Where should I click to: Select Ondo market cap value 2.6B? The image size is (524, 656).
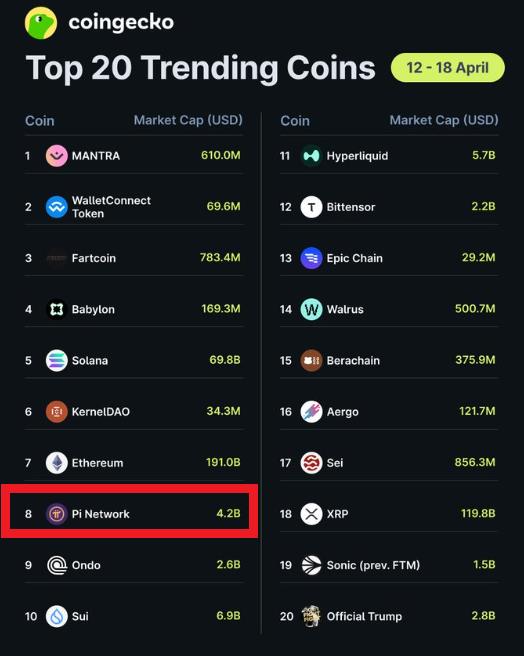click(229, 564)
